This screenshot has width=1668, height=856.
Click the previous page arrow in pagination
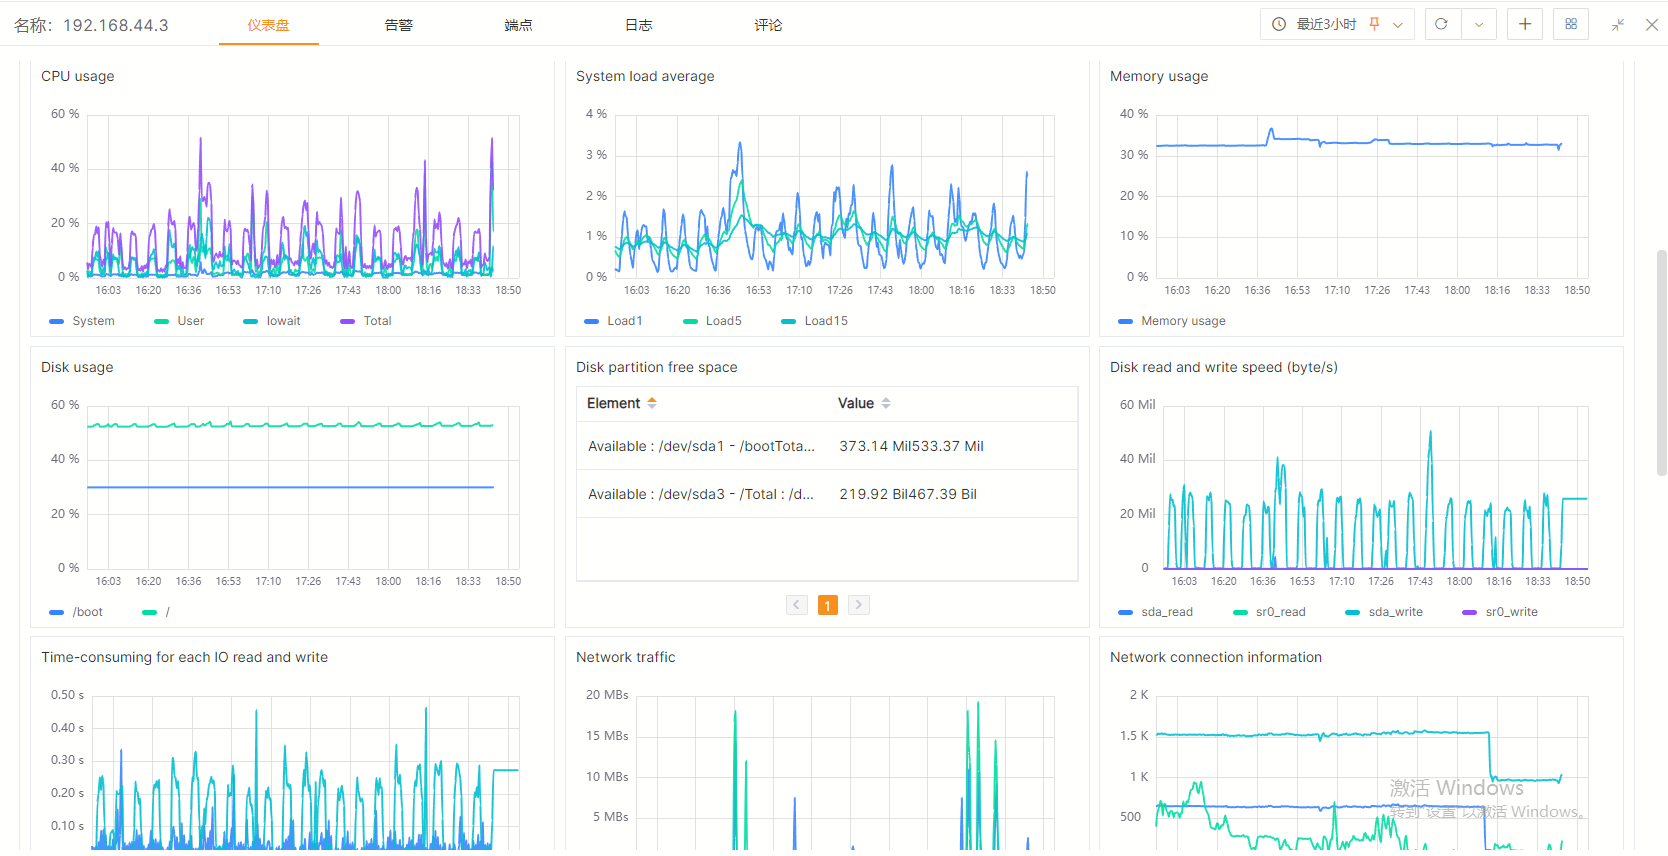pos(797,605)
